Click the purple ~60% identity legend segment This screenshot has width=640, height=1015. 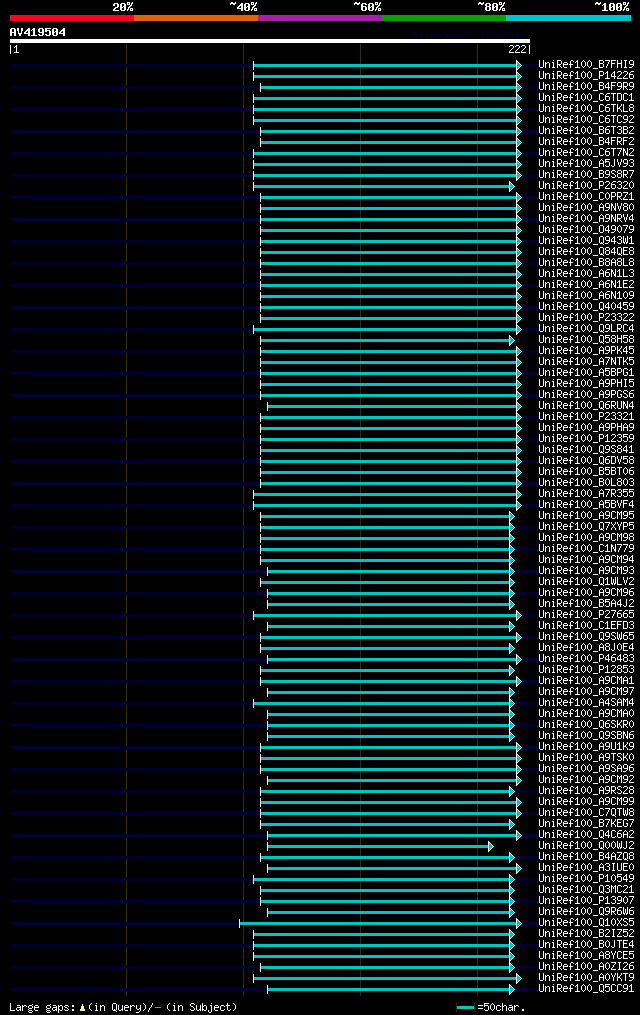point(320,18)
